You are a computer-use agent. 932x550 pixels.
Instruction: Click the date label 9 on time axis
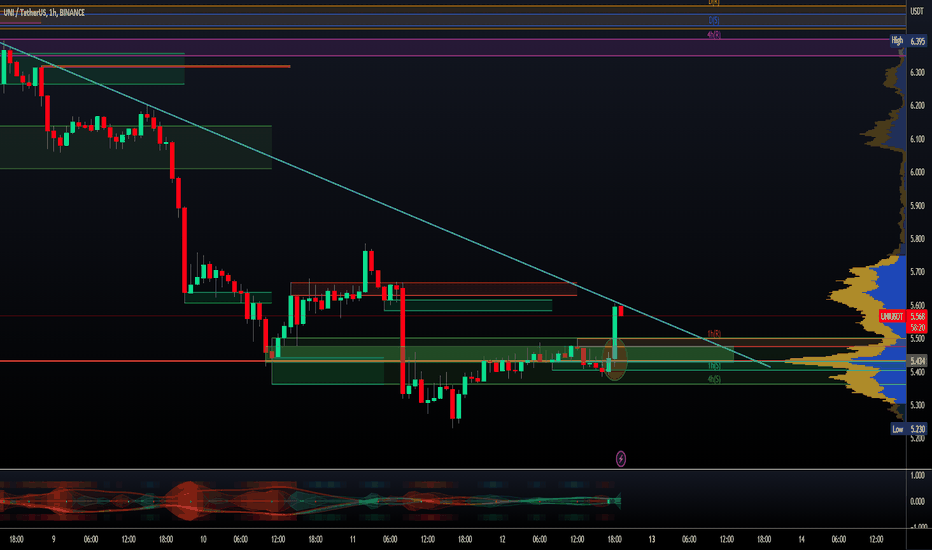(x=53, y=539)
